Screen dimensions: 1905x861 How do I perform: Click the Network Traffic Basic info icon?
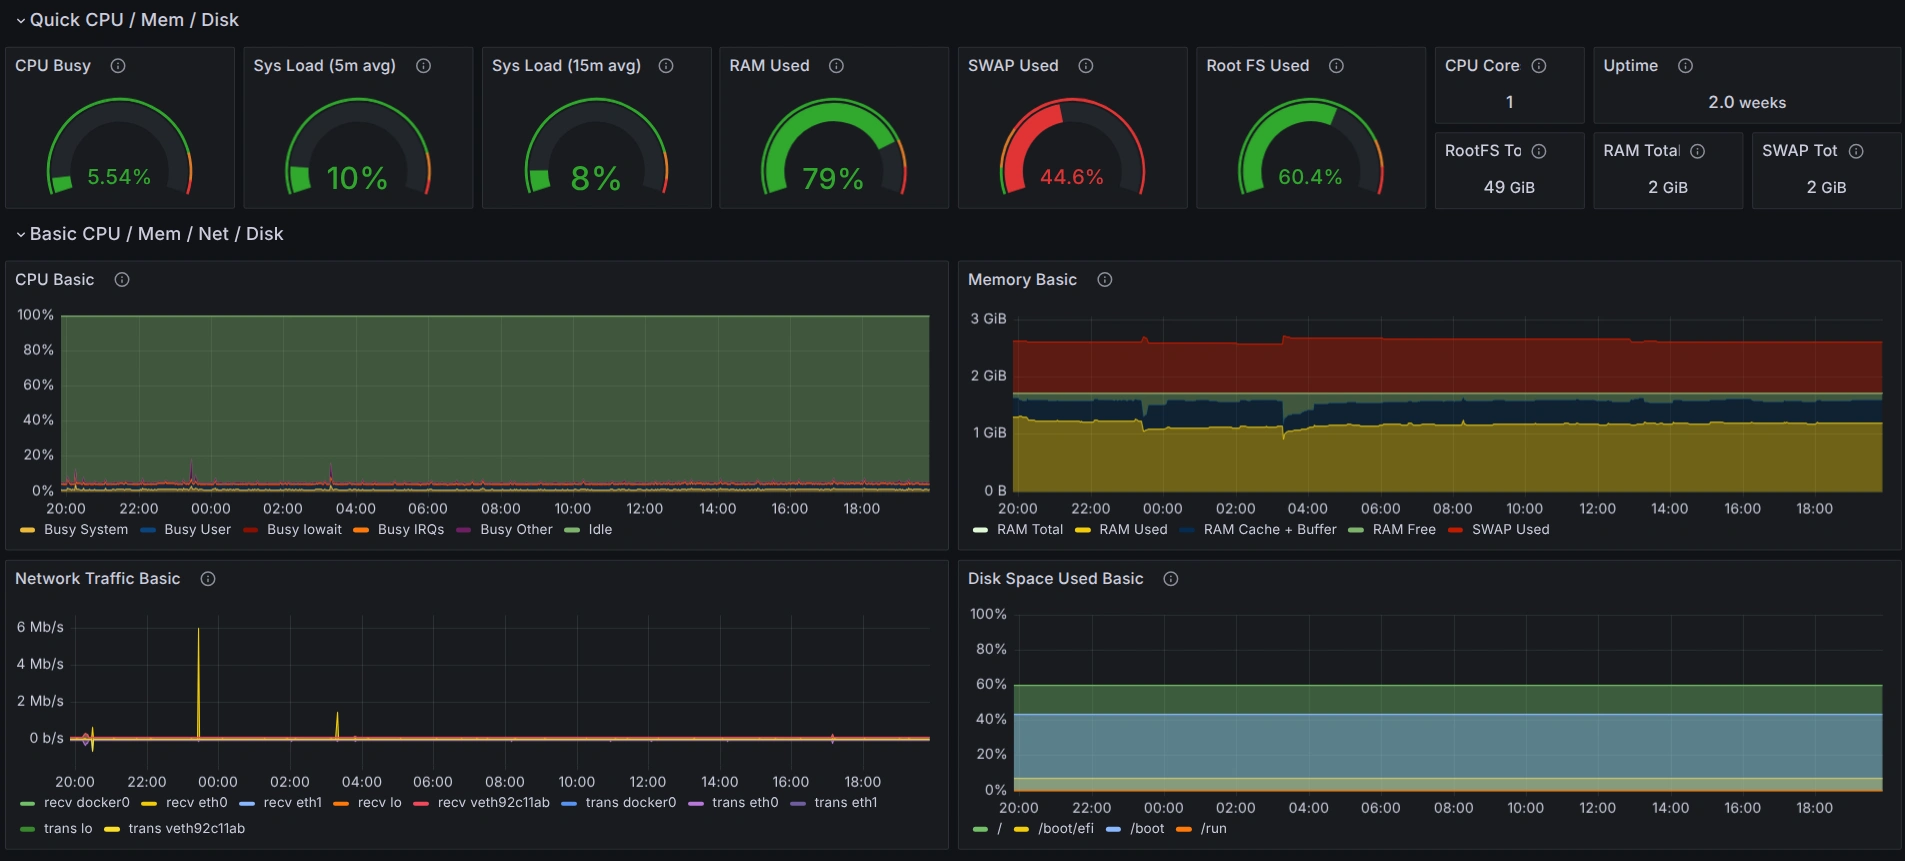coord(208,579)
